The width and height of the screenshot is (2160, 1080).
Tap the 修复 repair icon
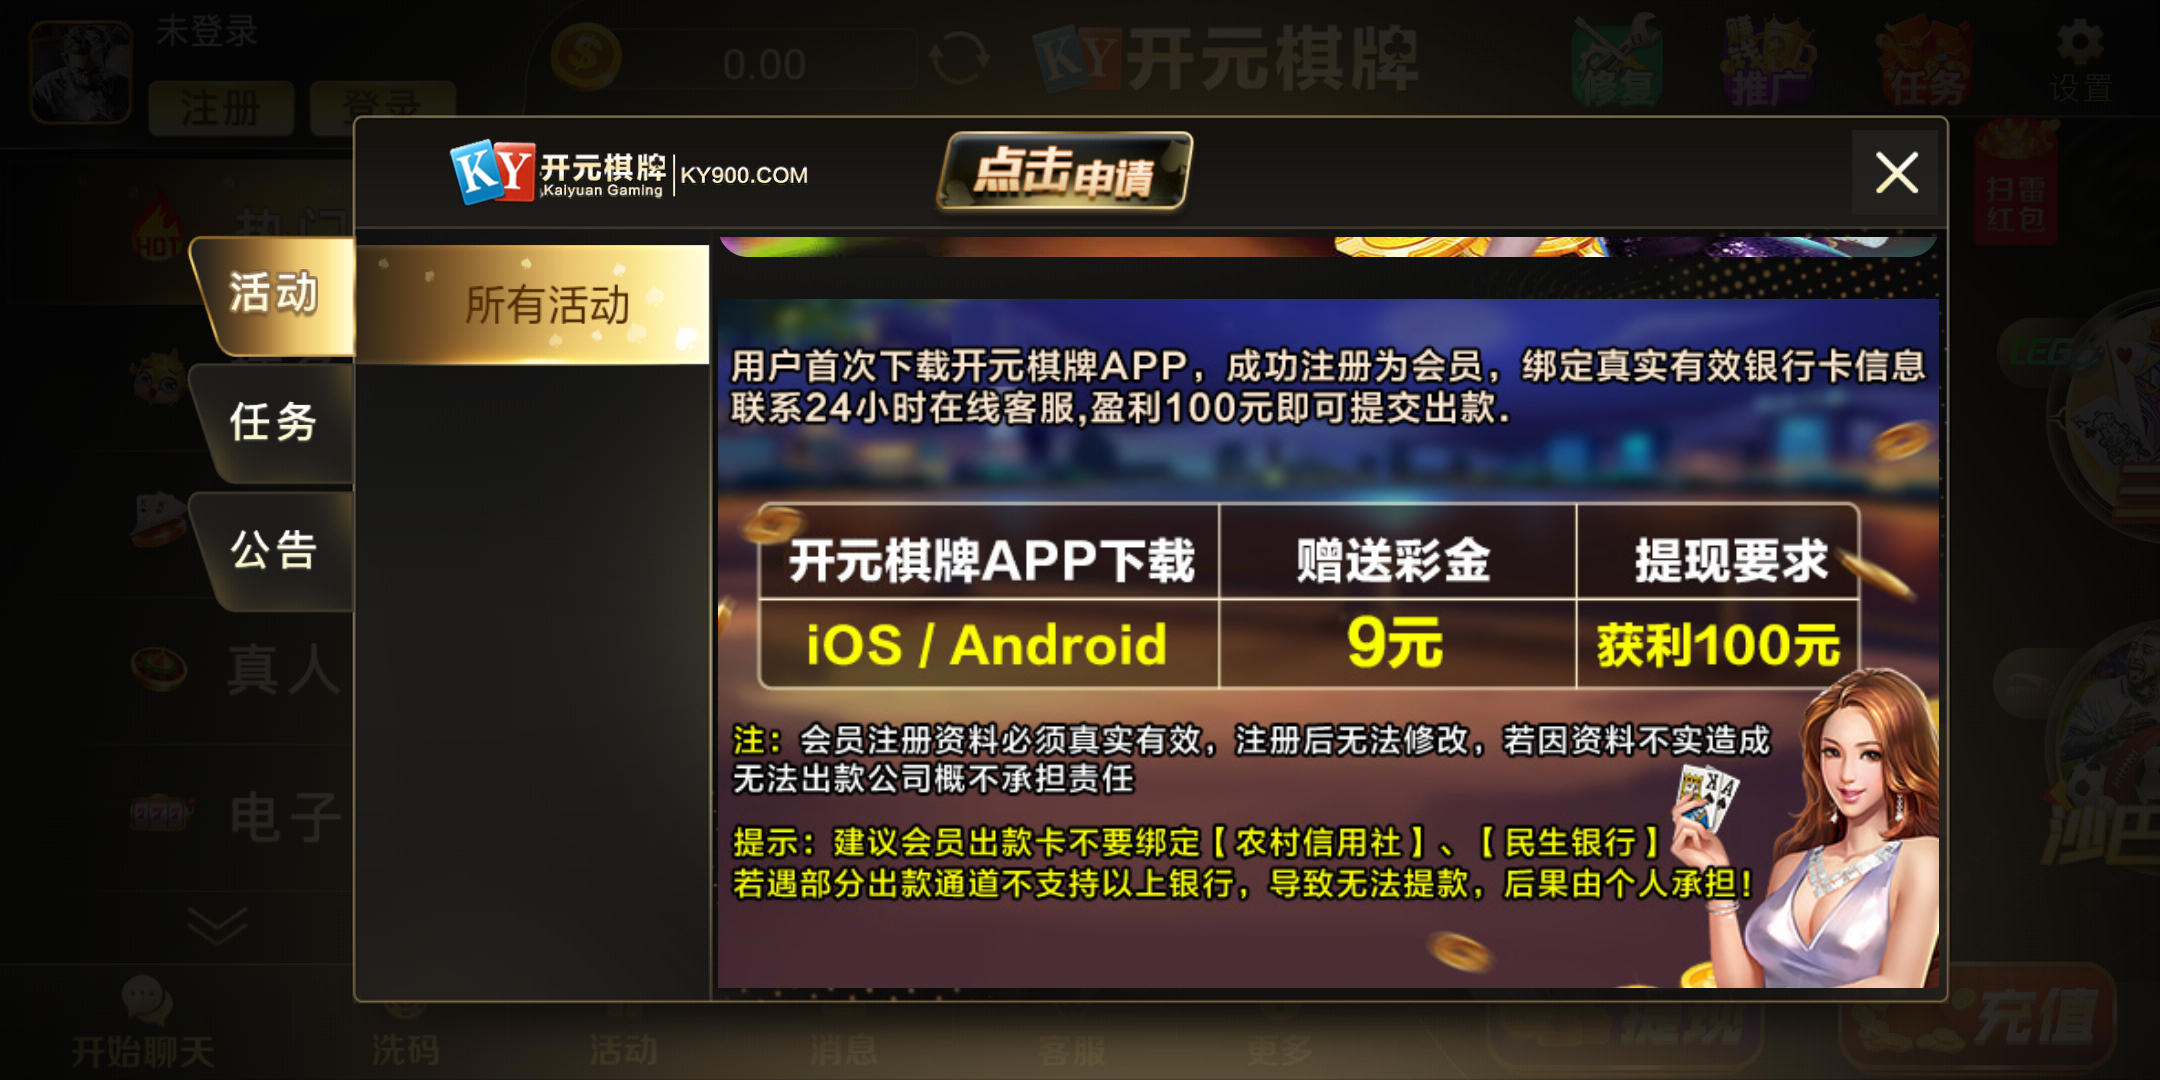(1617, 62)
